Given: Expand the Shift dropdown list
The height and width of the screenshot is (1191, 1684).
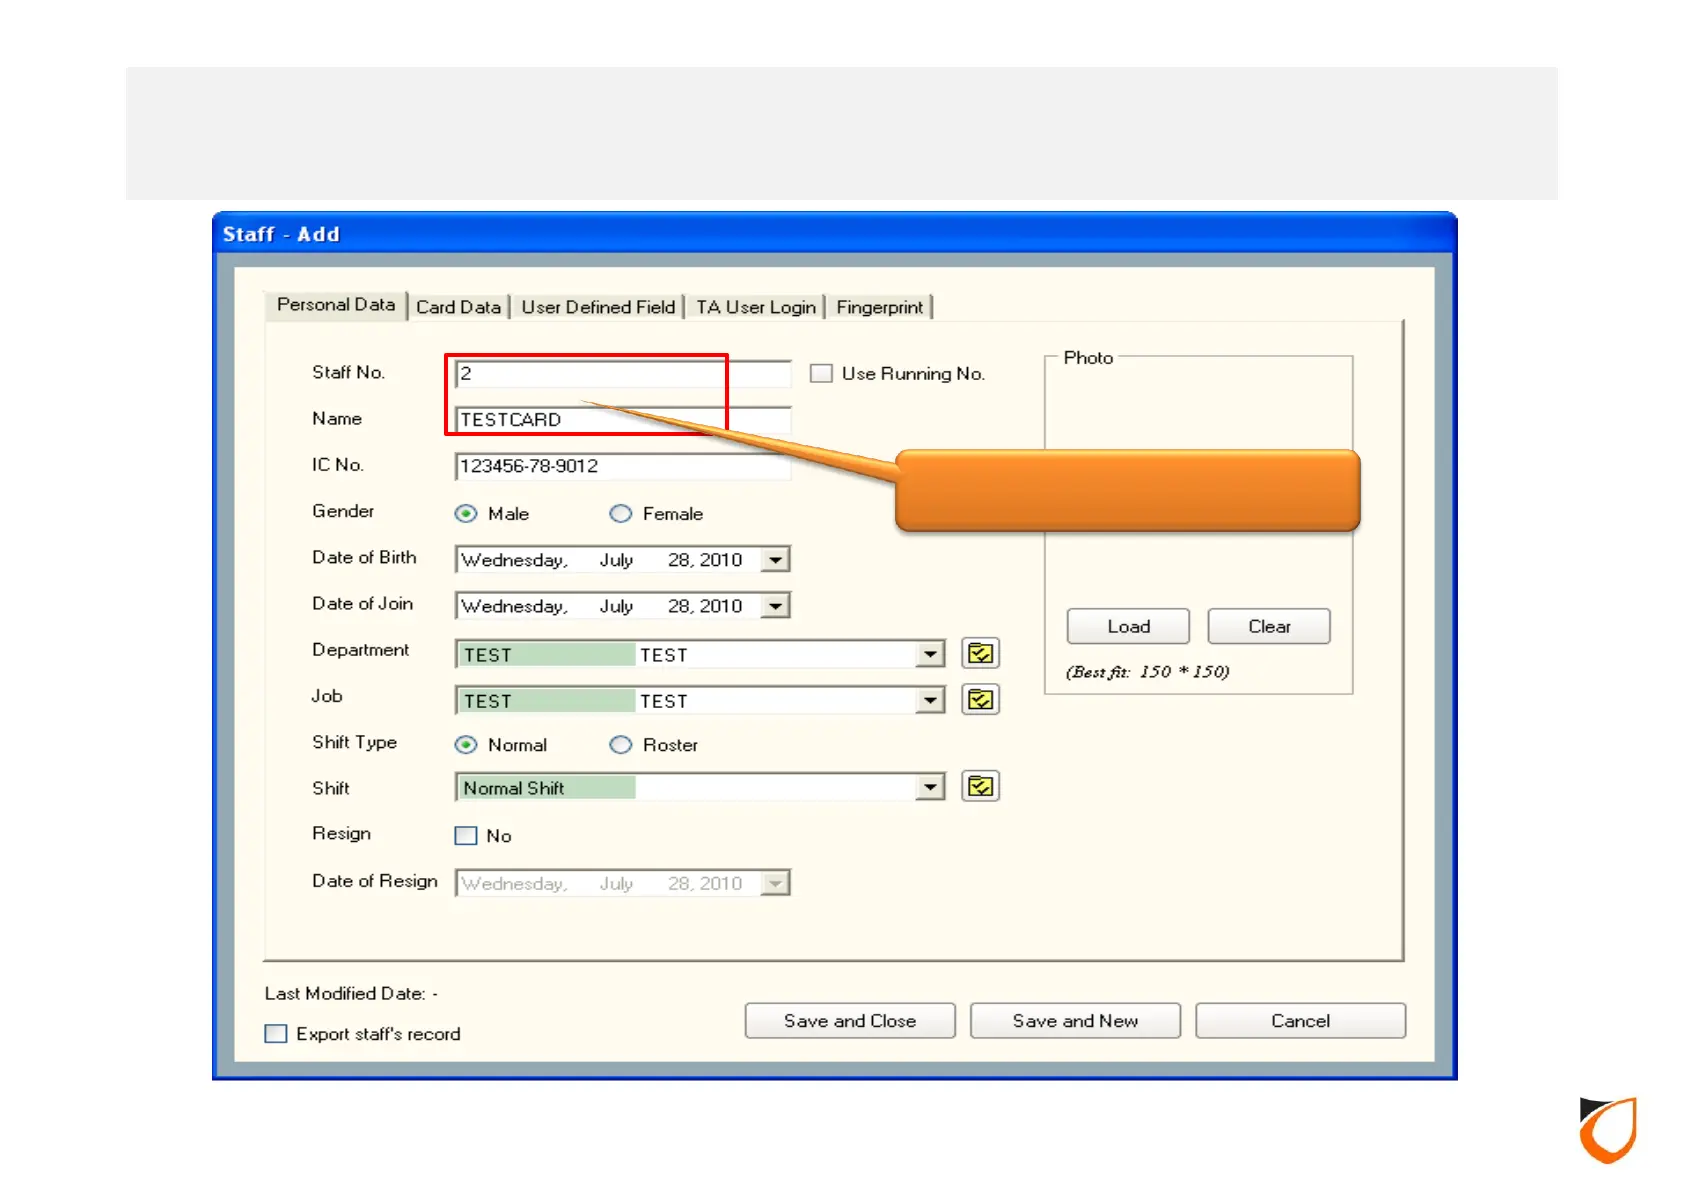Looking at the screenshot, I should pos(930,788).
